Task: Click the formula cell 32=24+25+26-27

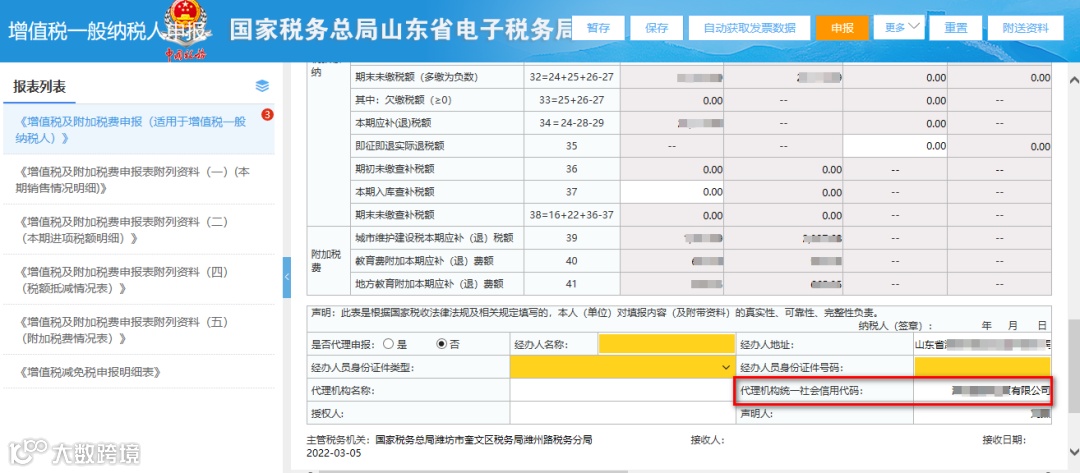Action: 571,77
